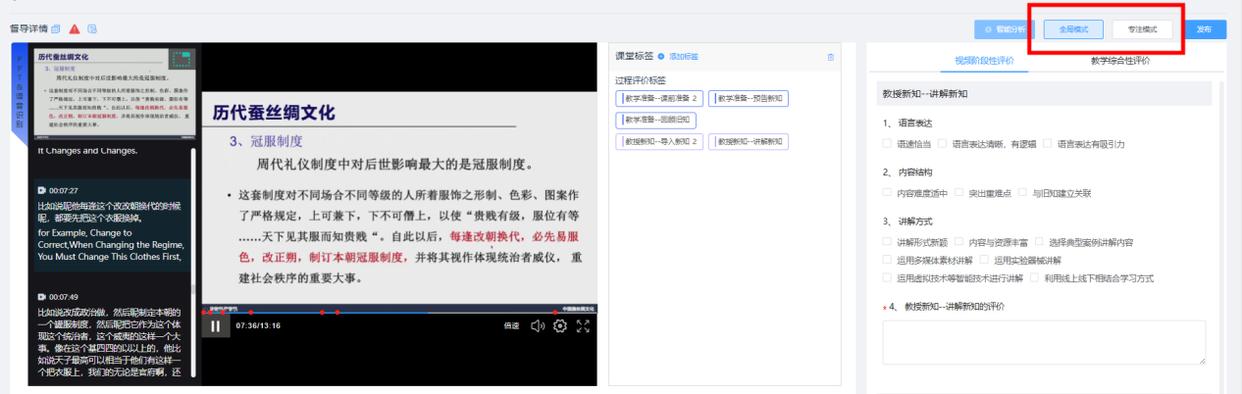The width and height of the screenshot is (1242, 394).
Task: Check the 突出重难点 checkbox
Action: (958, 192)
